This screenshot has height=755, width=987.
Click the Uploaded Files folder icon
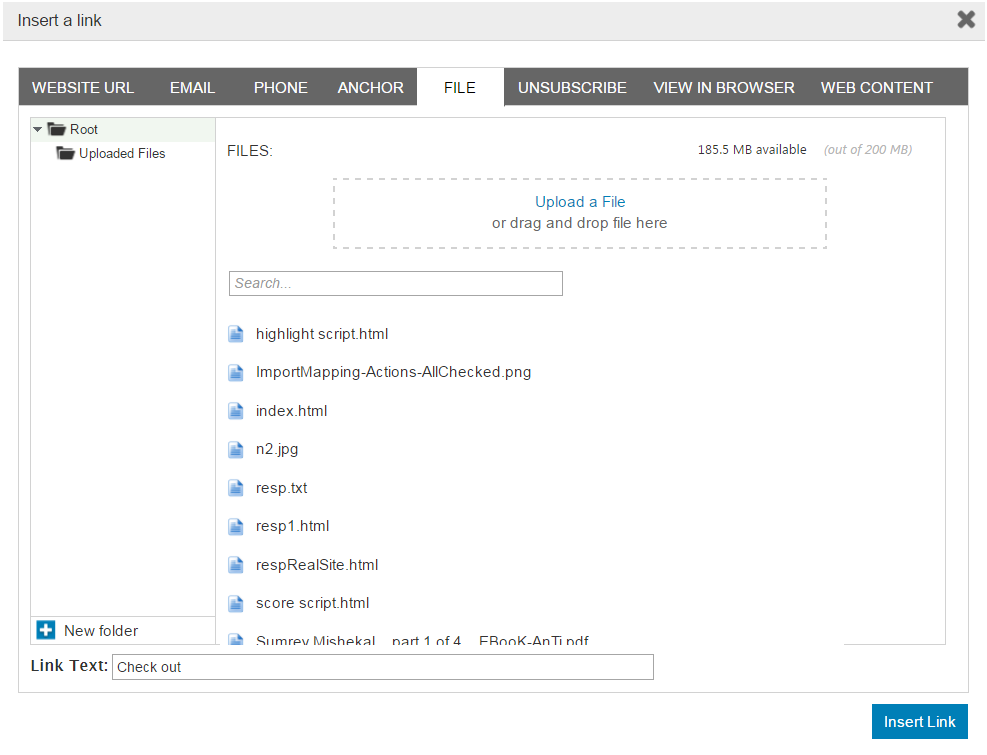point(66,153)
